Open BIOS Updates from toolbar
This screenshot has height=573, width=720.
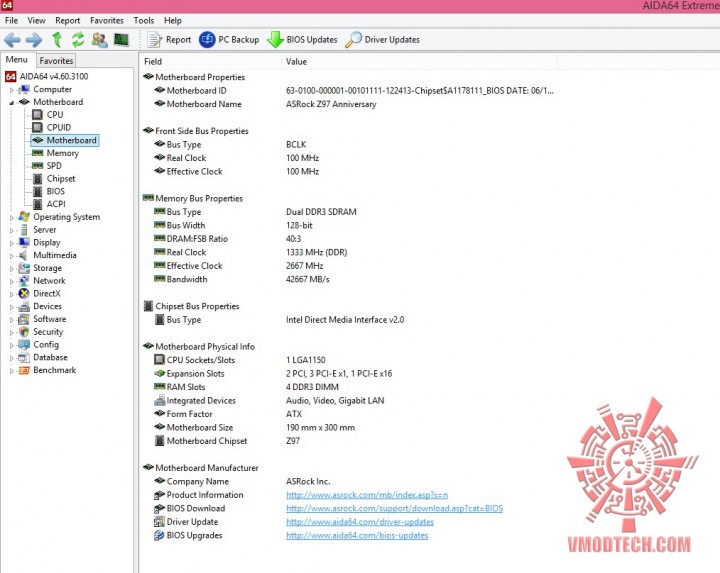tap(302, 40)
